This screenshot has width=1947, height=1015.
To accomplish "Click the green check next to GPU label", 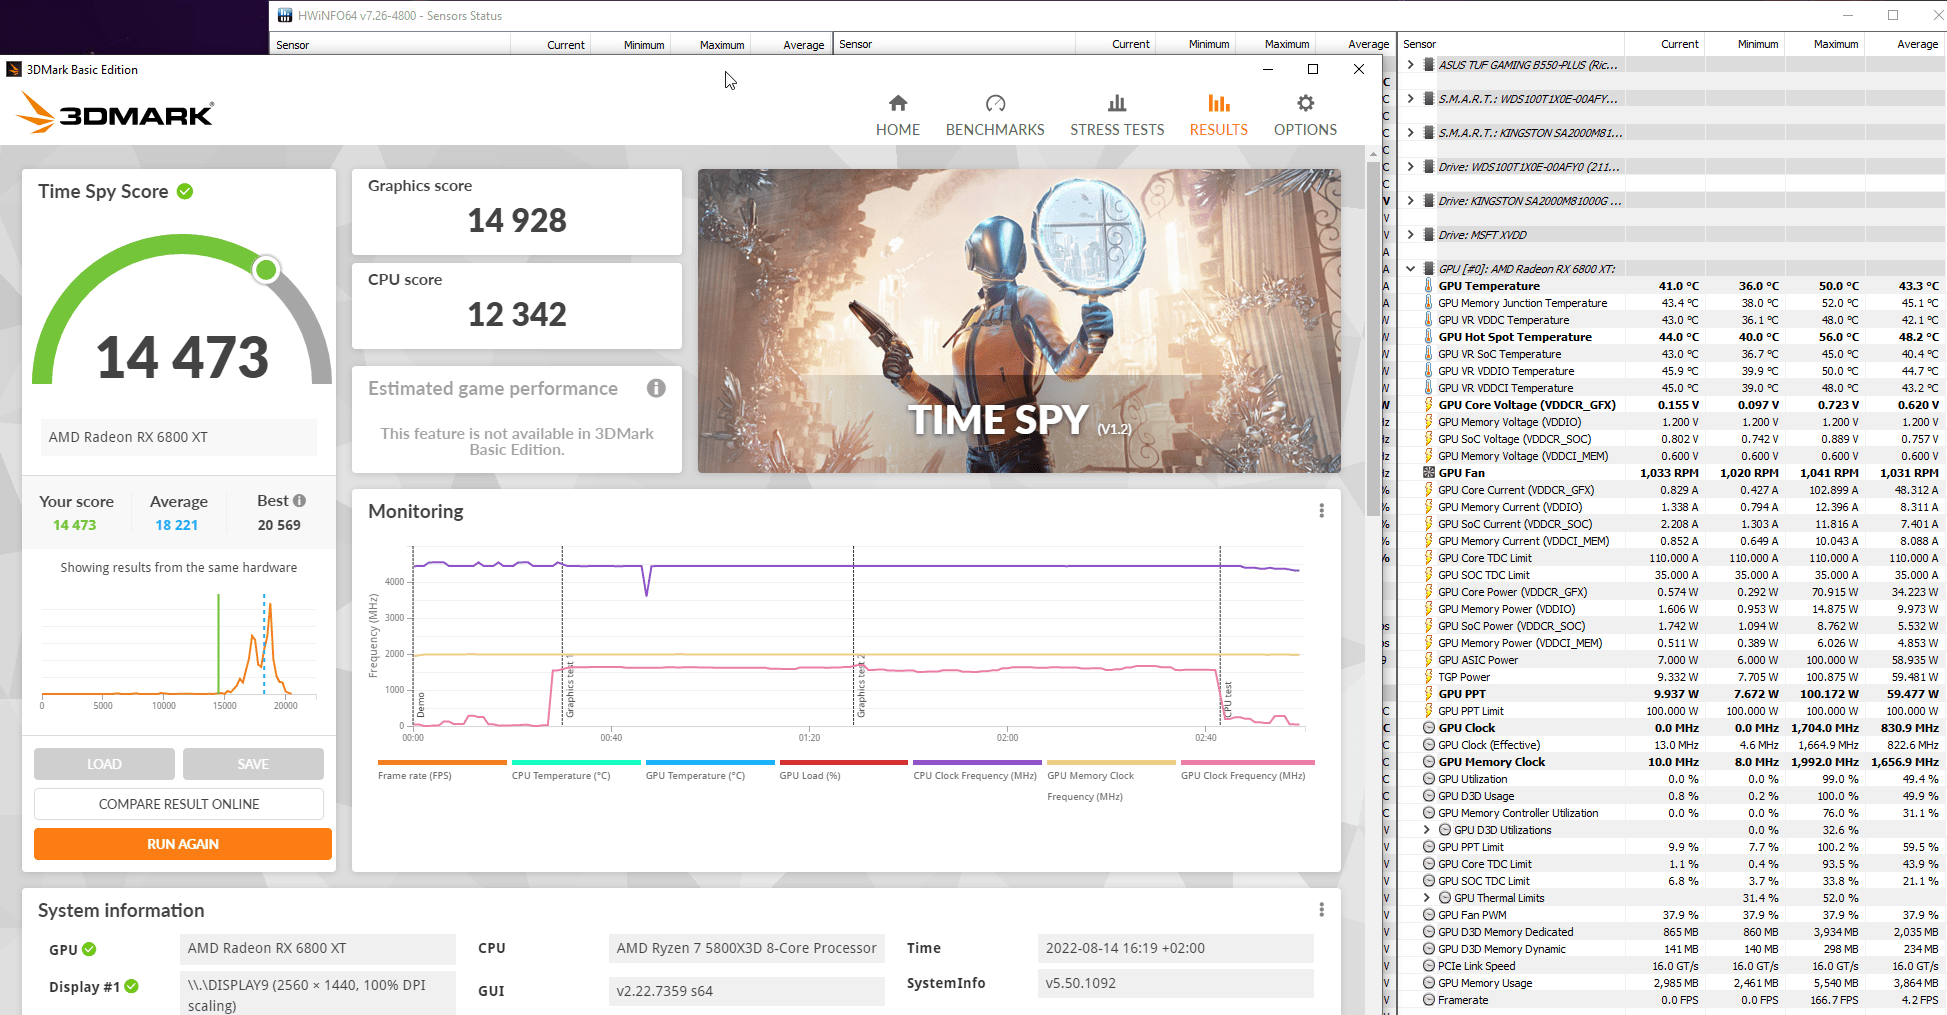I will point(89,949).
